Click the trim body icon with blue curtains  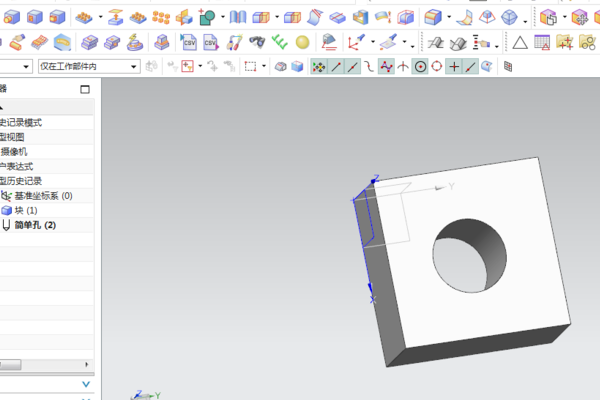pos(238,18)
